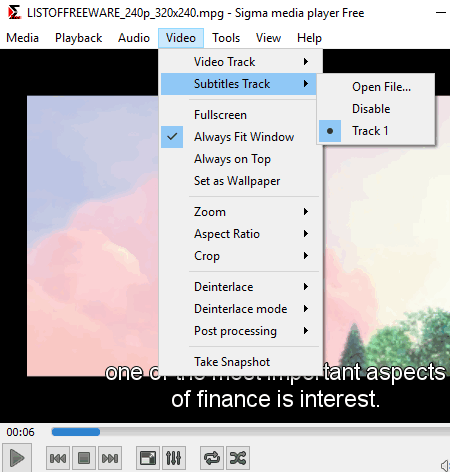Viewport: 450px width, 472px height.
Task: Close the open Video menu
Action: point(181,38)
